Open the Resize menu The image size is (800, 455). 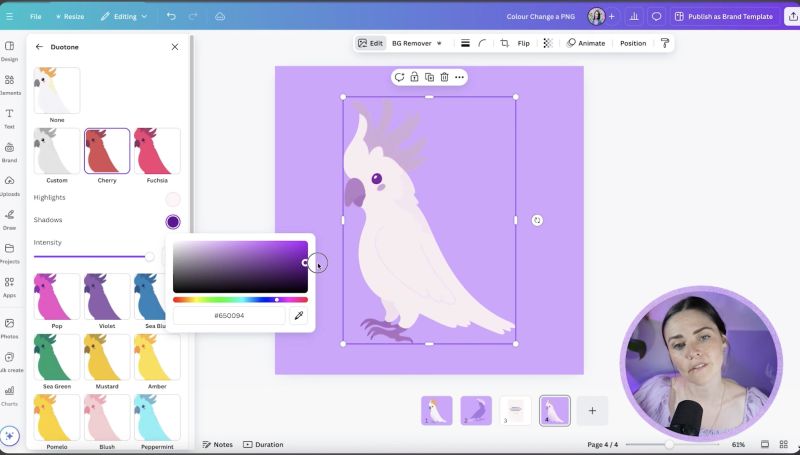tap(70, 16)
